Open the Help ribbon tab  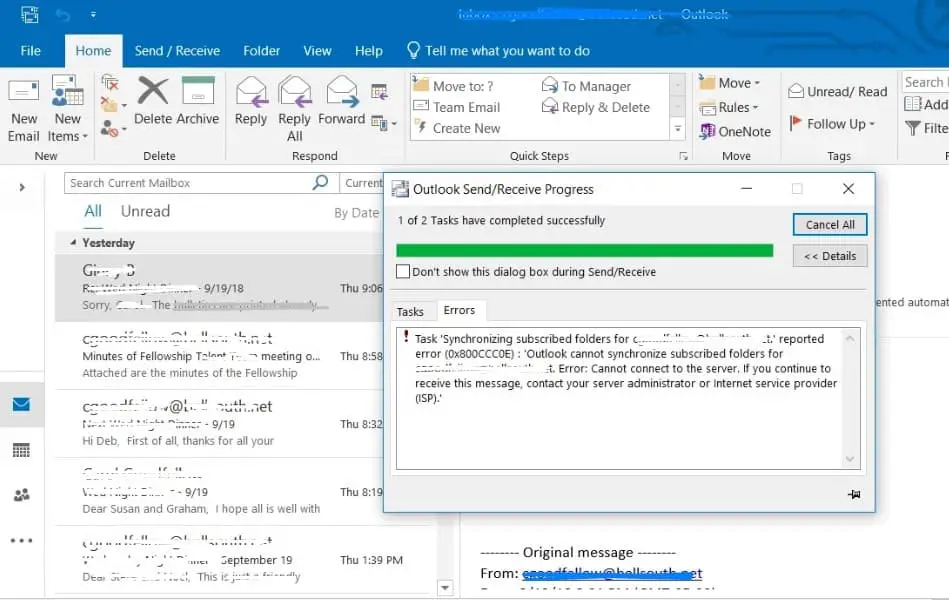[x=369, y=51]
